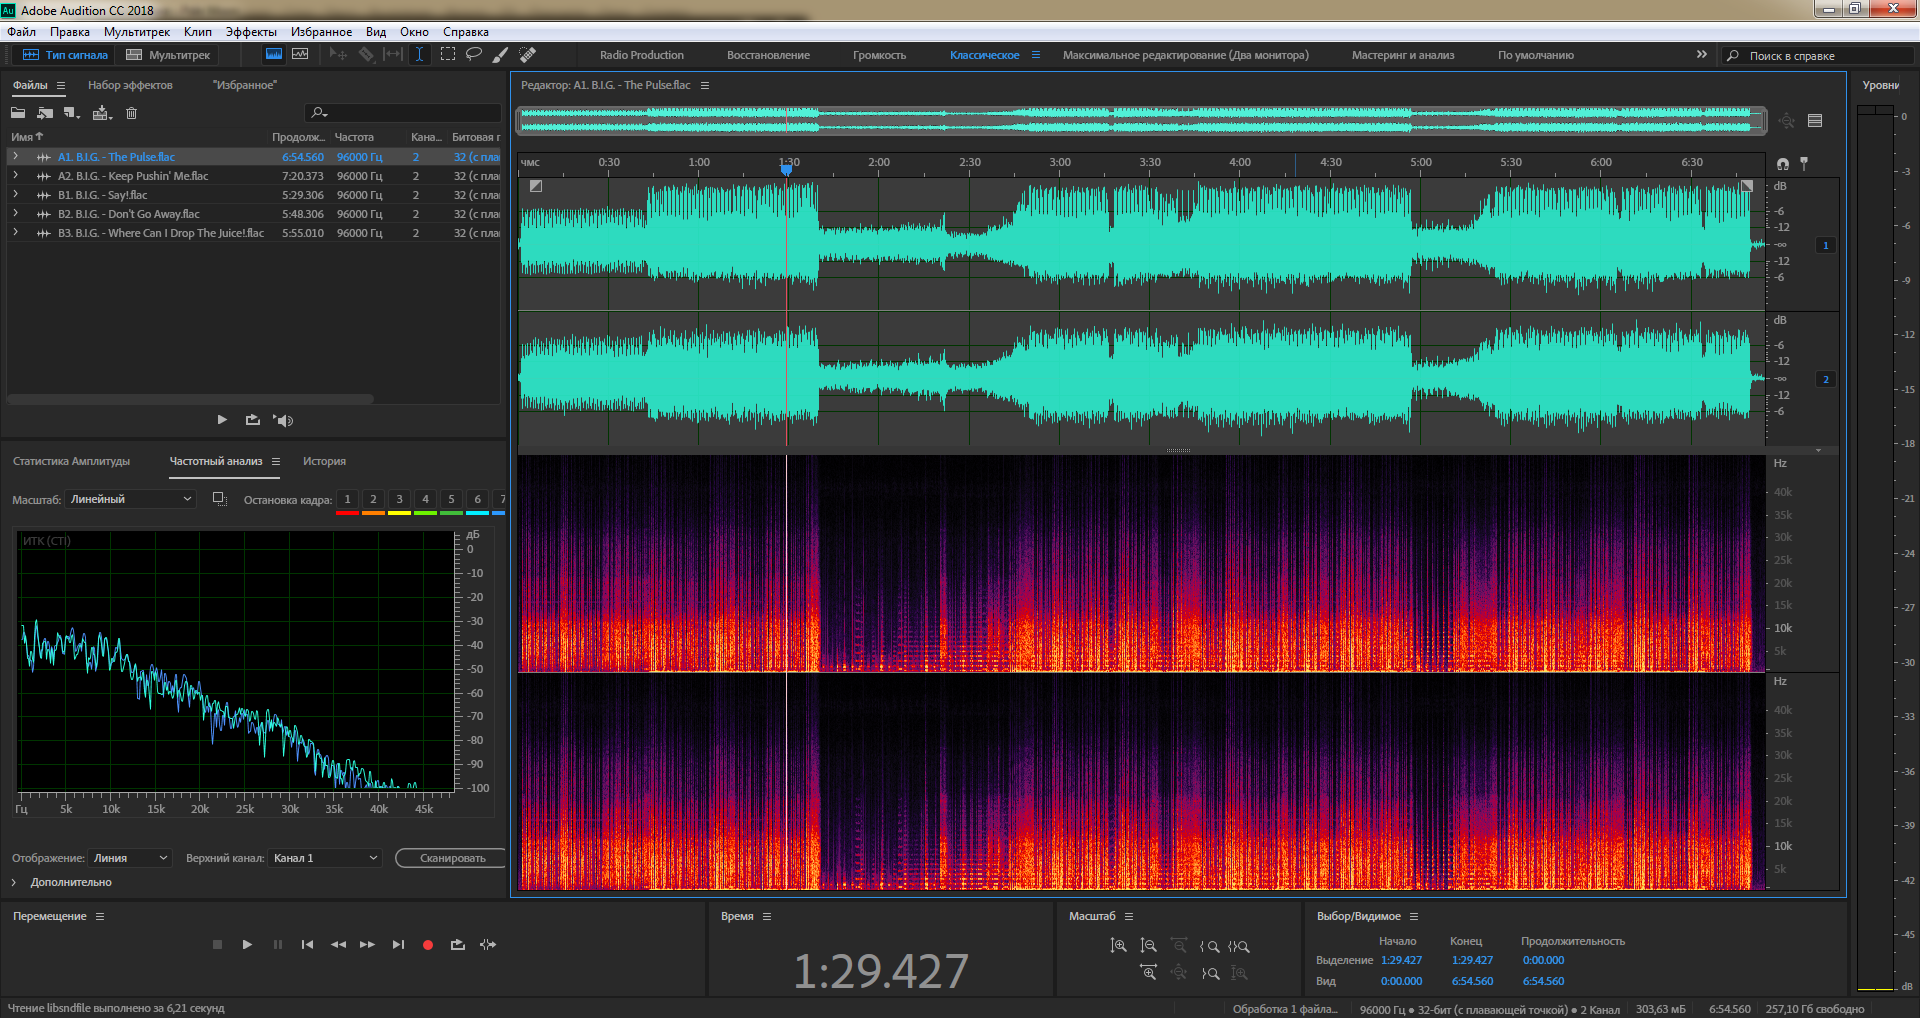Select the Spot Healing Brush tool

(x=528, y=54)
